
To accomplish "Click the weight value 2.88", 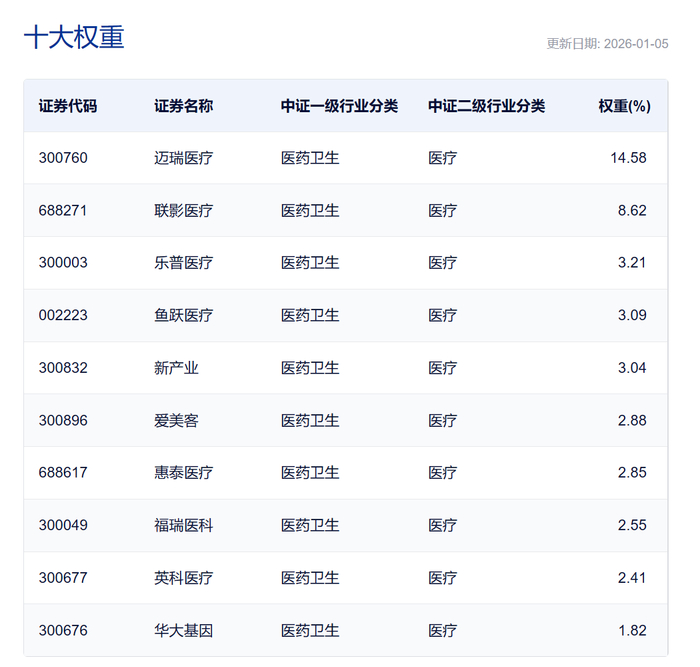I will (x=632, y=421).
